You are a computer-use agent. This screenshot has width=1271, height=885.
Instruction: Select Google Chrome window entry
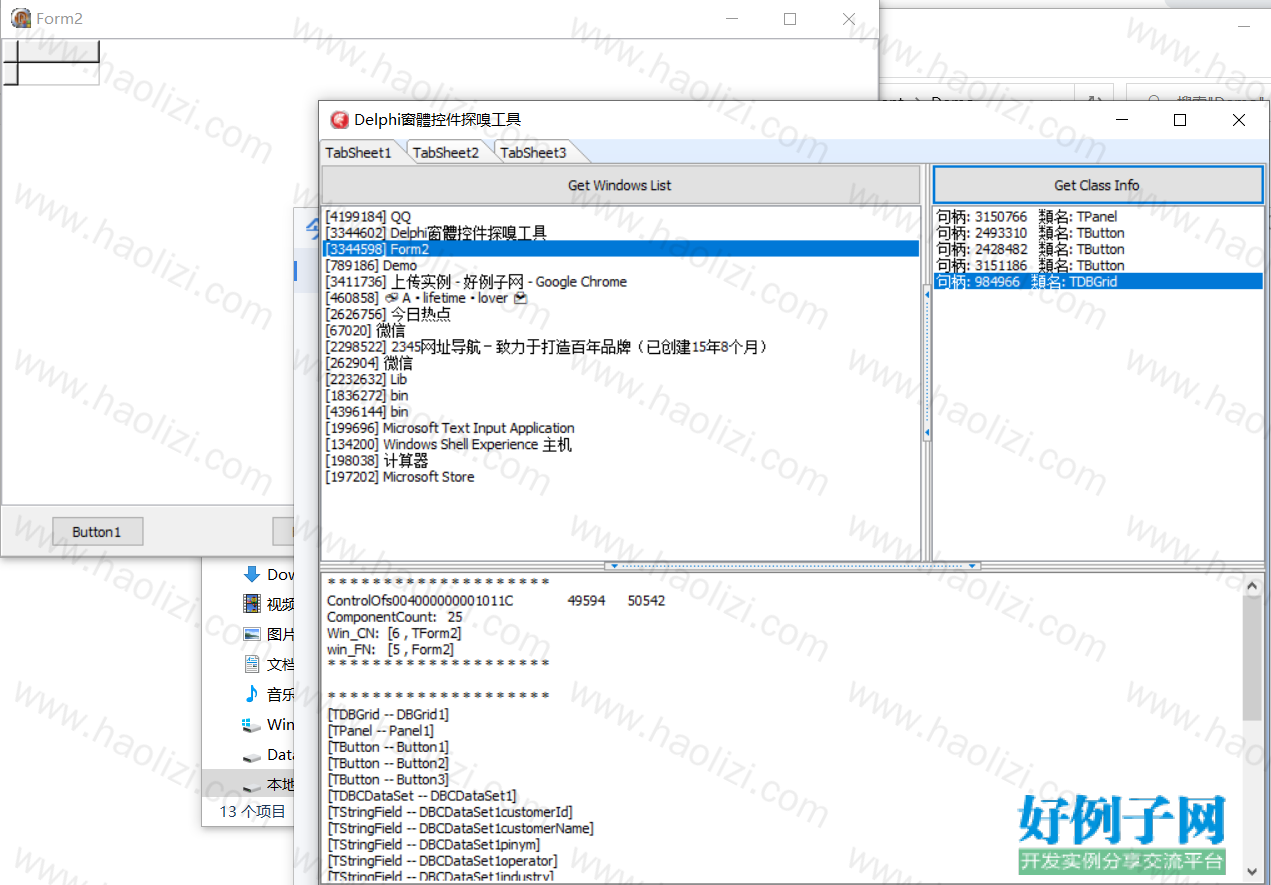coord(621,281)
